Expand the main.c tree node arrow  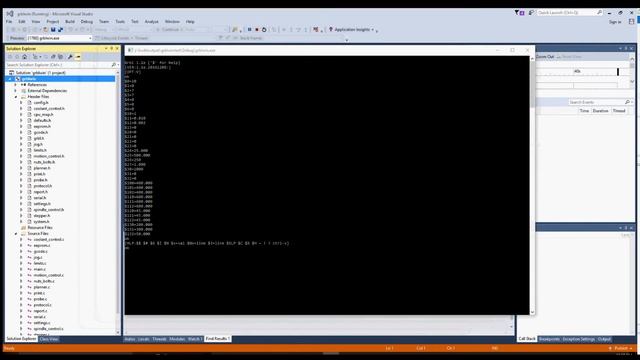point(21,269)
